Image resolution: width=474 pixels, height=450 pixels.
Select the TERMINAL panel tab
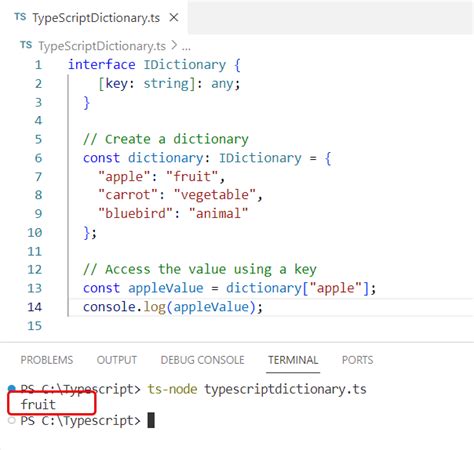point(293,360)
